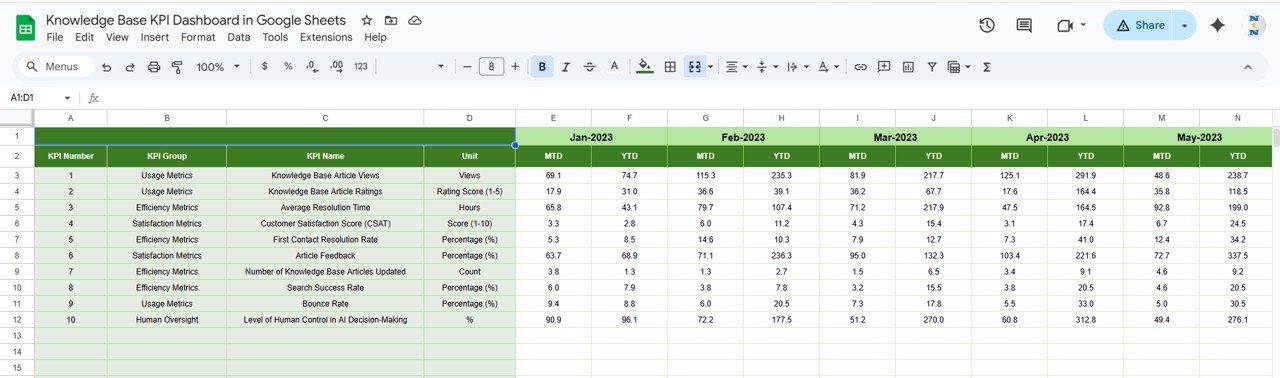Star this spreadsheet document
This screenshot has width=1280, height=378.
click(x=367, y=20)
